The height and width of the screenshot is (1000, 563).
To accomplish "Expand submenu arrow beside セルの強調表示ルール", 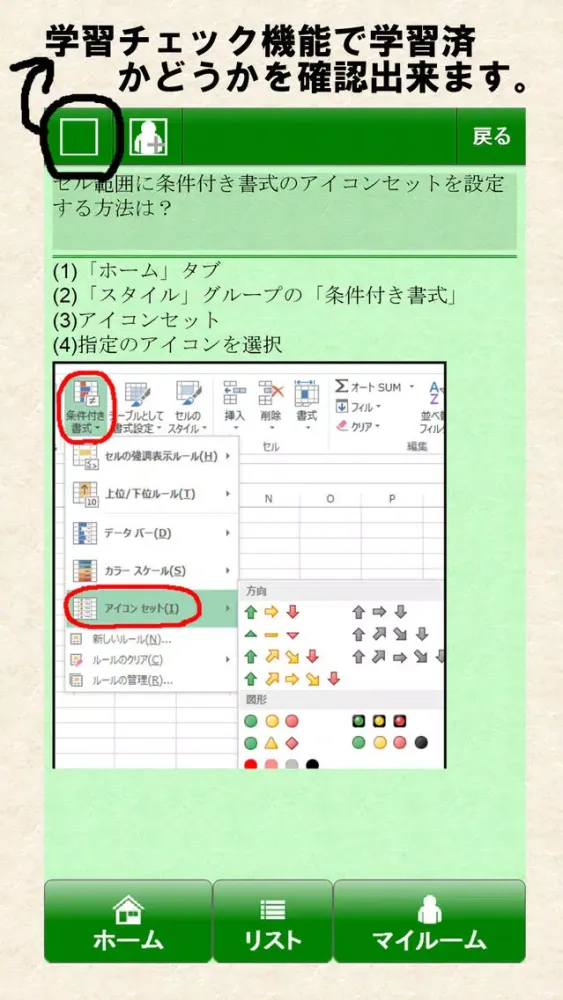I will [228, 456].
